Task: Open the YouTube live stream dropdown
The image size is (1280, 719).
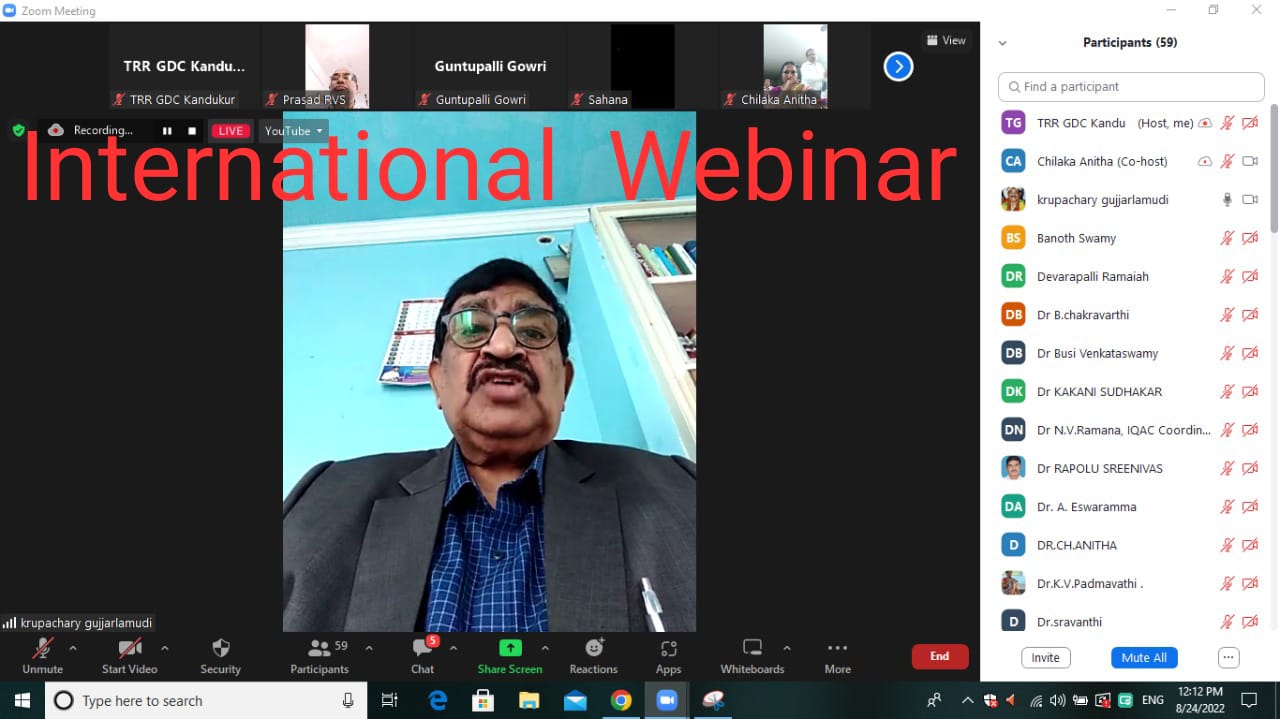Action: point(293,131)
